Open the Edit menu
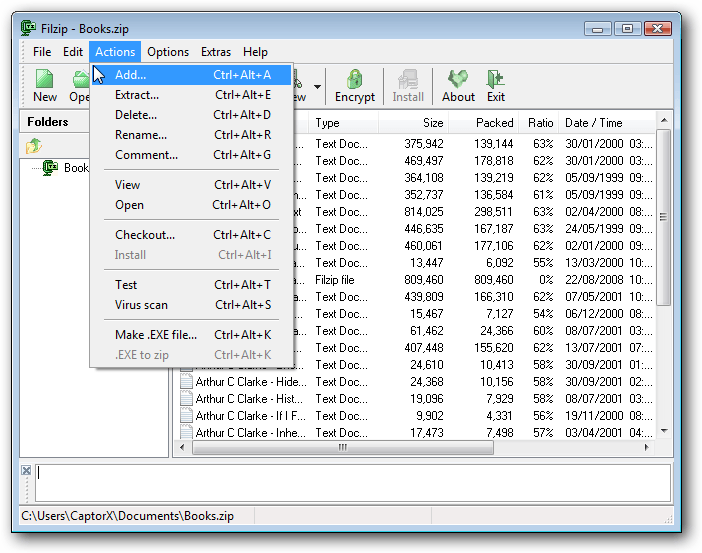This screenshot has width=702, height=553. click(x=73, y=52)
